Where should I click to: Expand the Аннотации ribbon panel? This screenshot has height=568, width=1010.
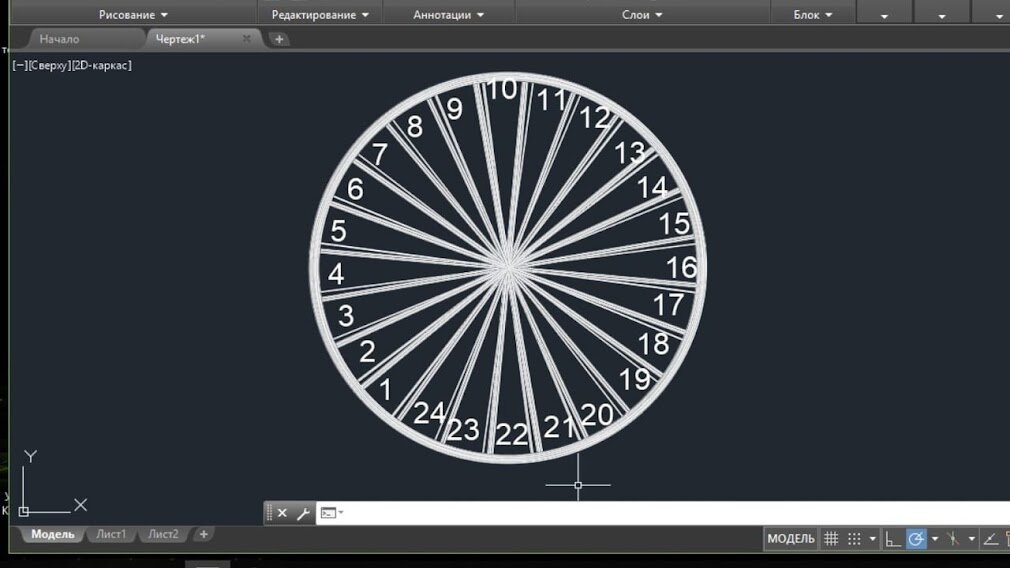(x=448, y=15)
